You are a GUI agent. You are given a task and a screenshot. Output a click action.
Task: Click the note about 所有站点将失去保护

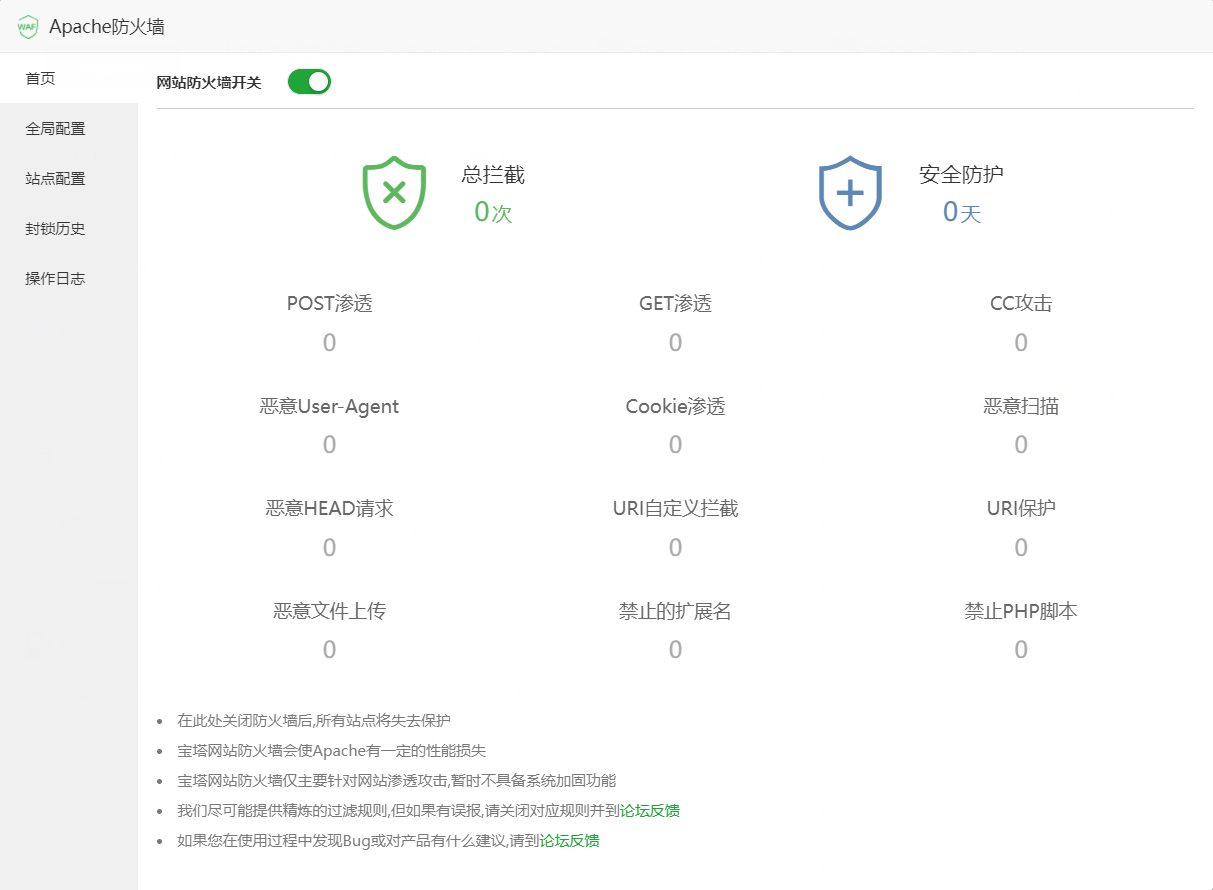(314, 720)
